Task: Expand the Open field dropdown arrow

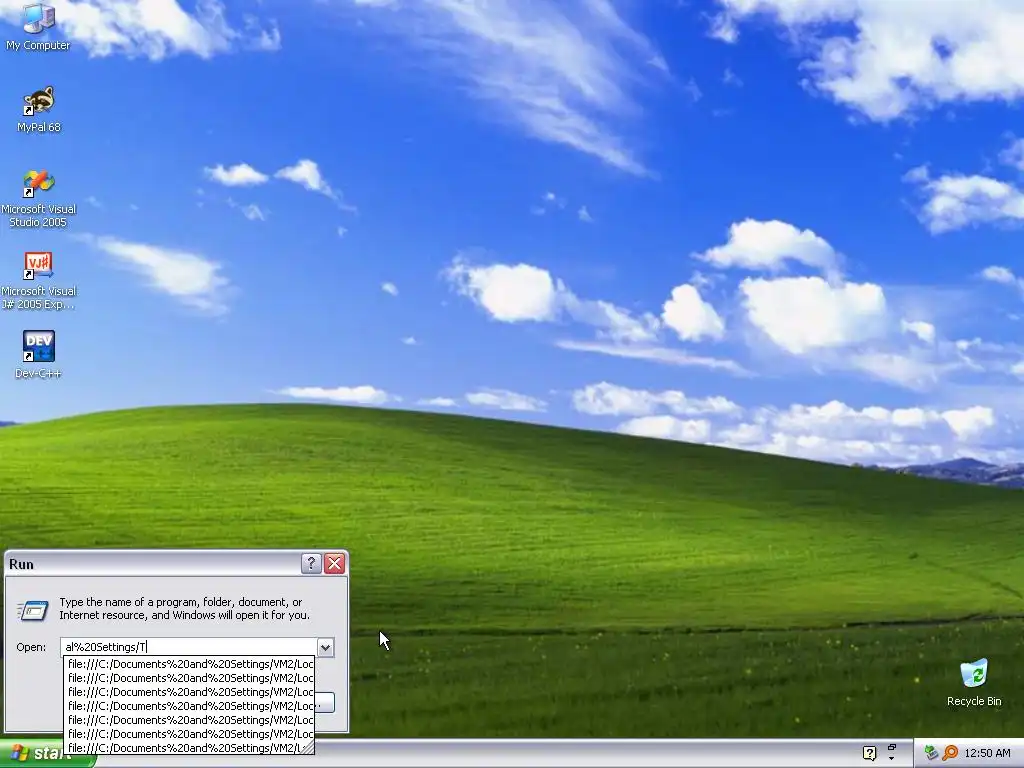Action: click(325, 647)
